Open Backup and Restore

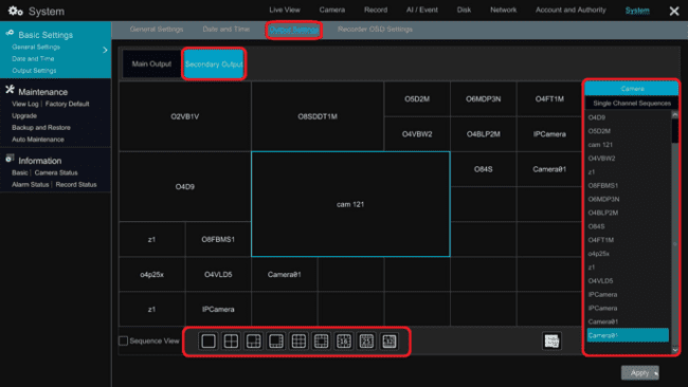[41, 128]
